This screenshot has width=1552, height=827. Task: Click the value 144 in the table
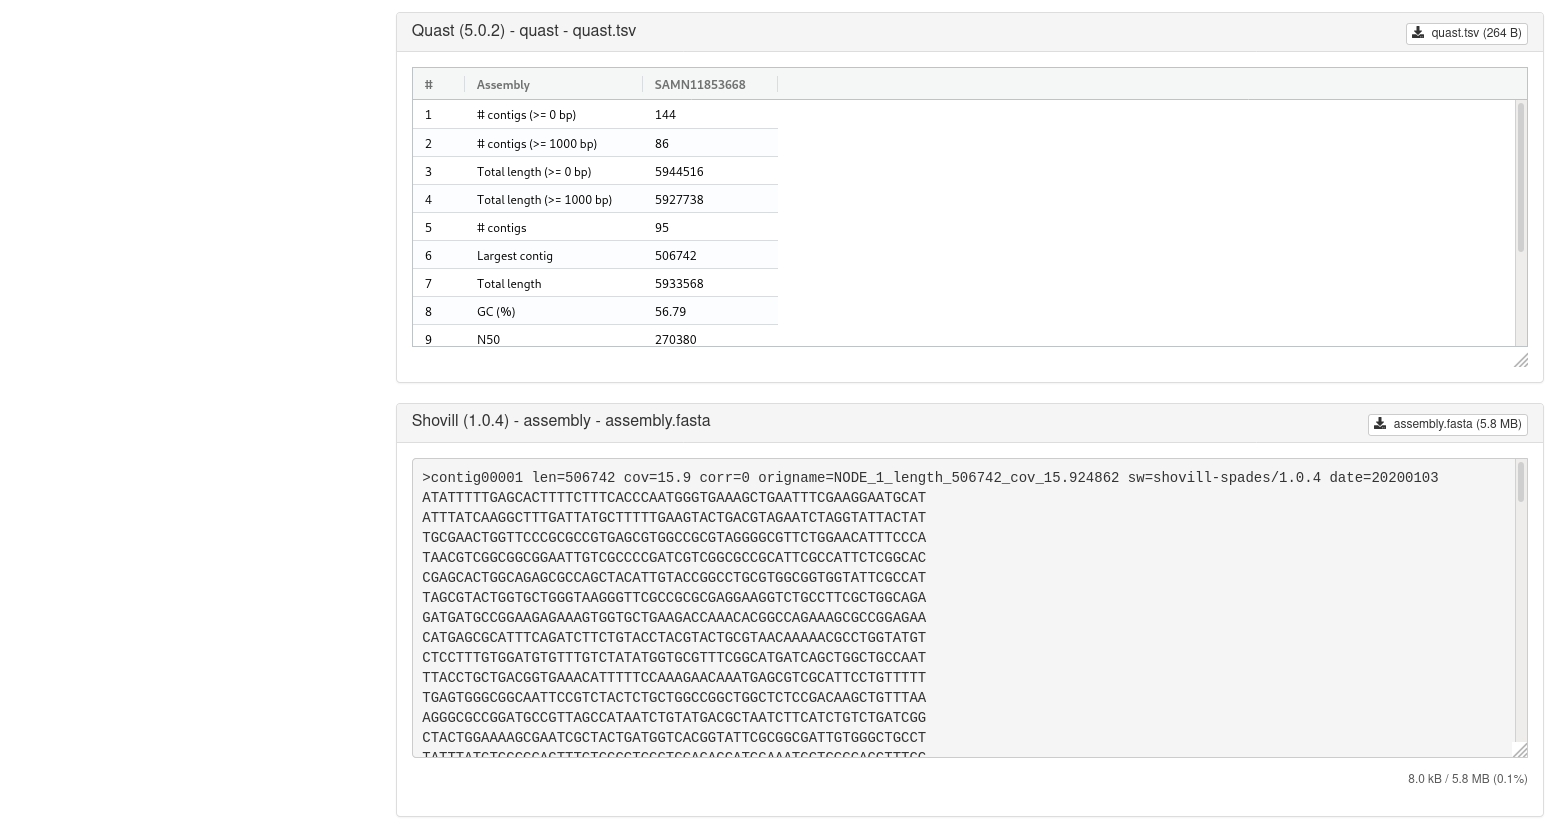665,115
